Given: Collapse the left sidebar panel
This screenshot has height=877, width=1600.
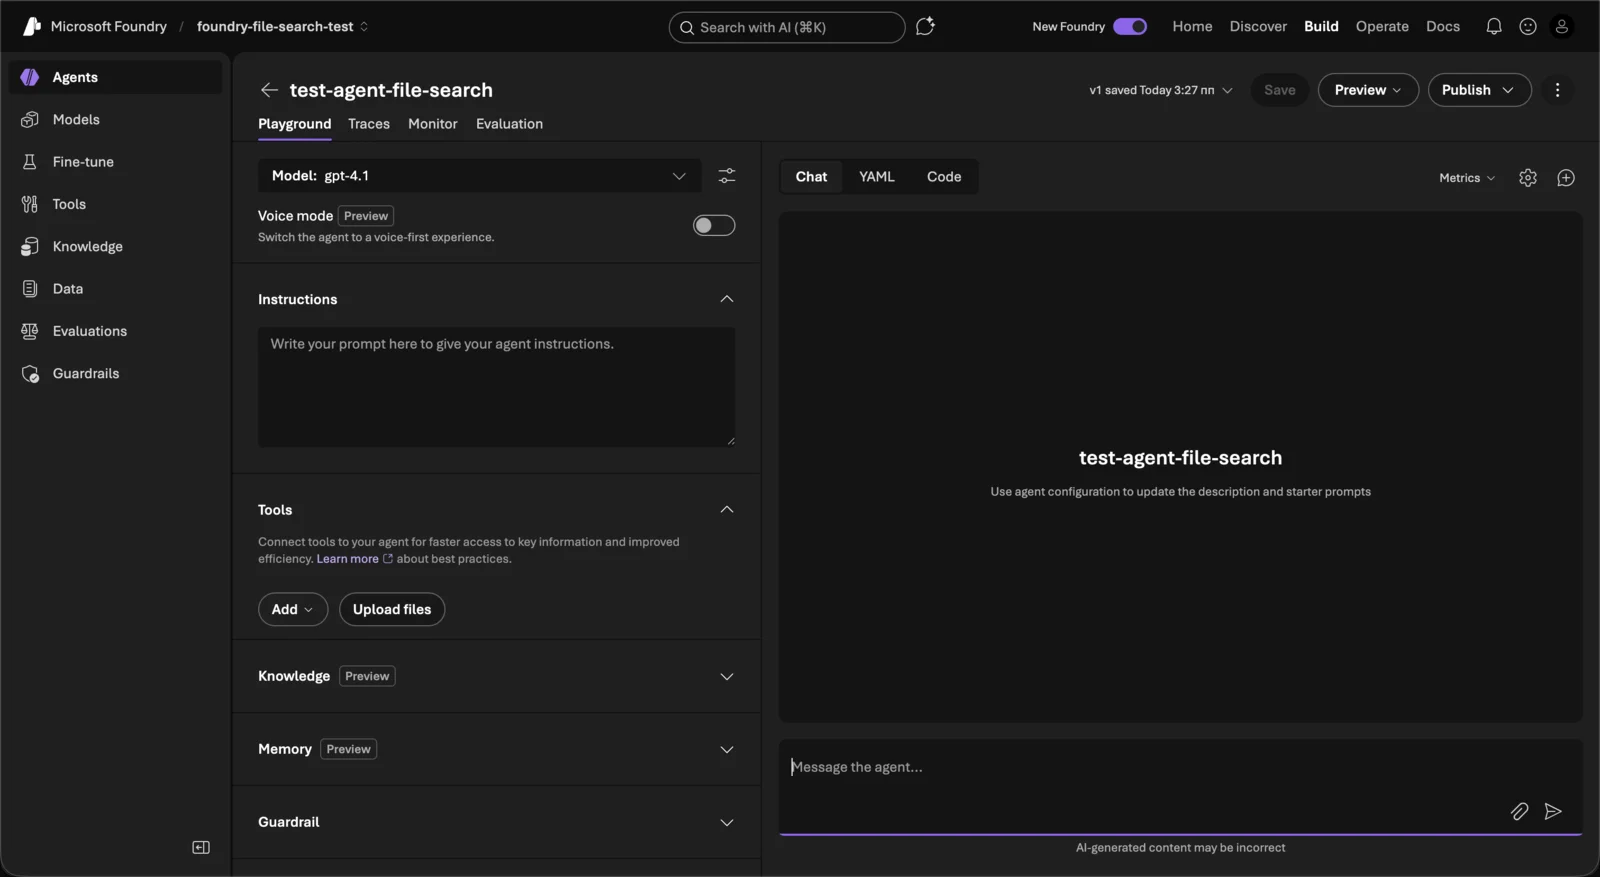Looking at the screenshot, I should tap(201, 847).
